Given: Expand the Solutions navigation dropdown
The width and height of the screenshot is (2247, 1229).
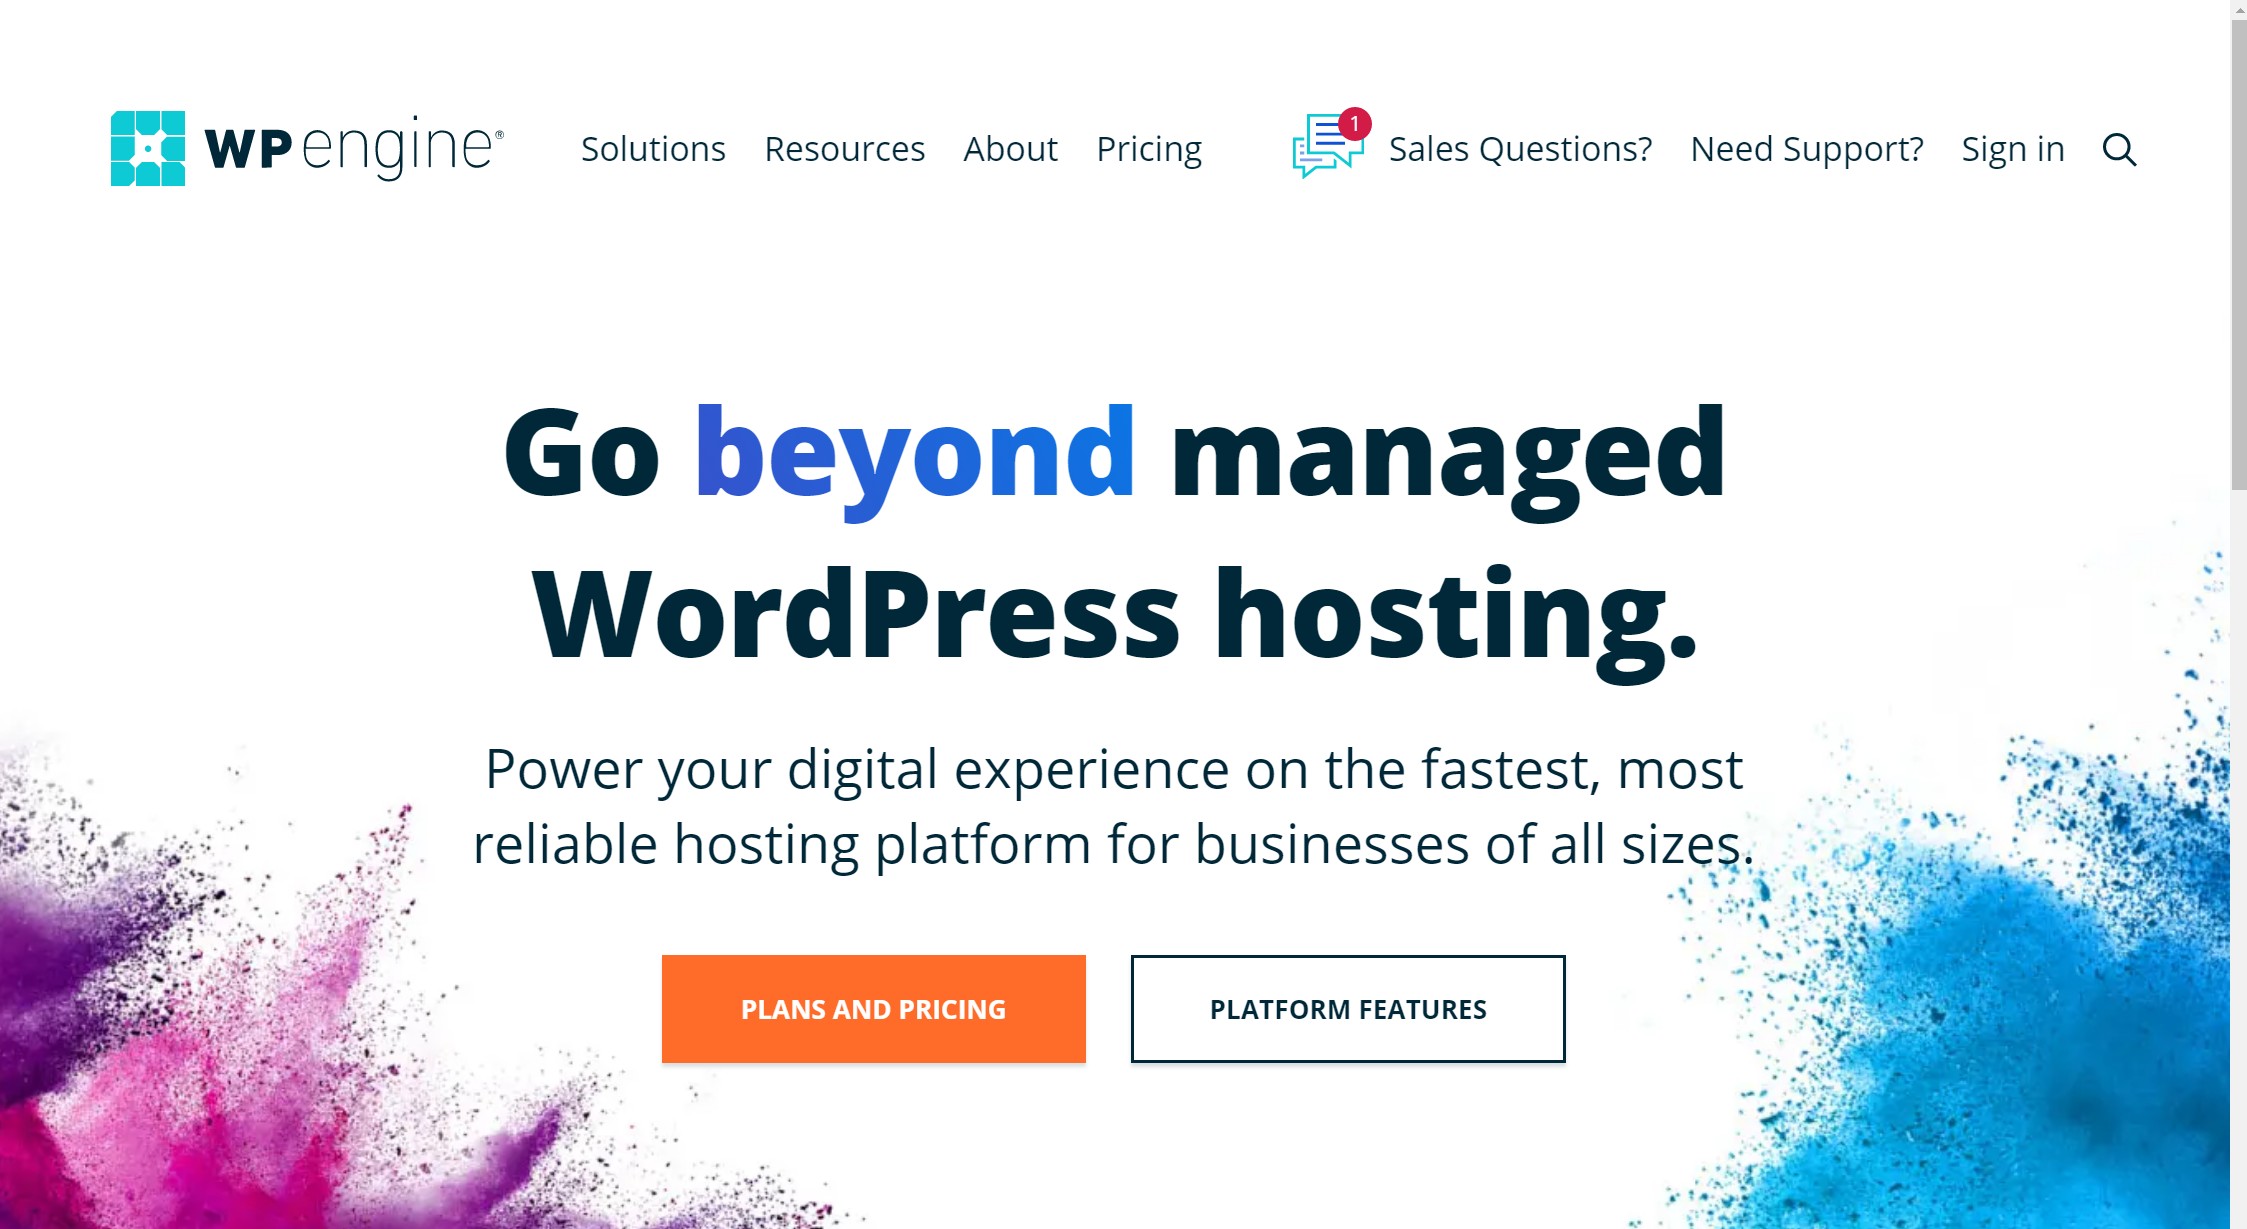Looking at the screenshot, I should click(651, 148).
